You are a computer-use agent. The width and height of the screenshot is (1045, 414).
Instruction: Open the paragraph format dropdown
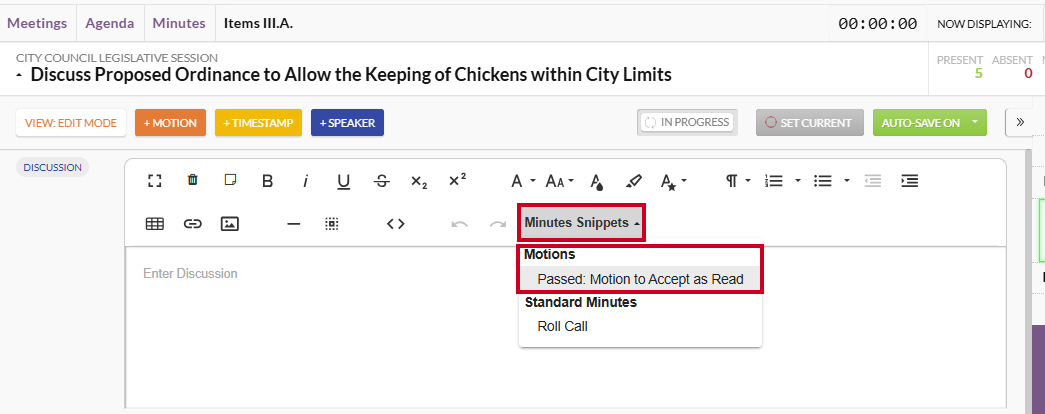click(738, 181)
